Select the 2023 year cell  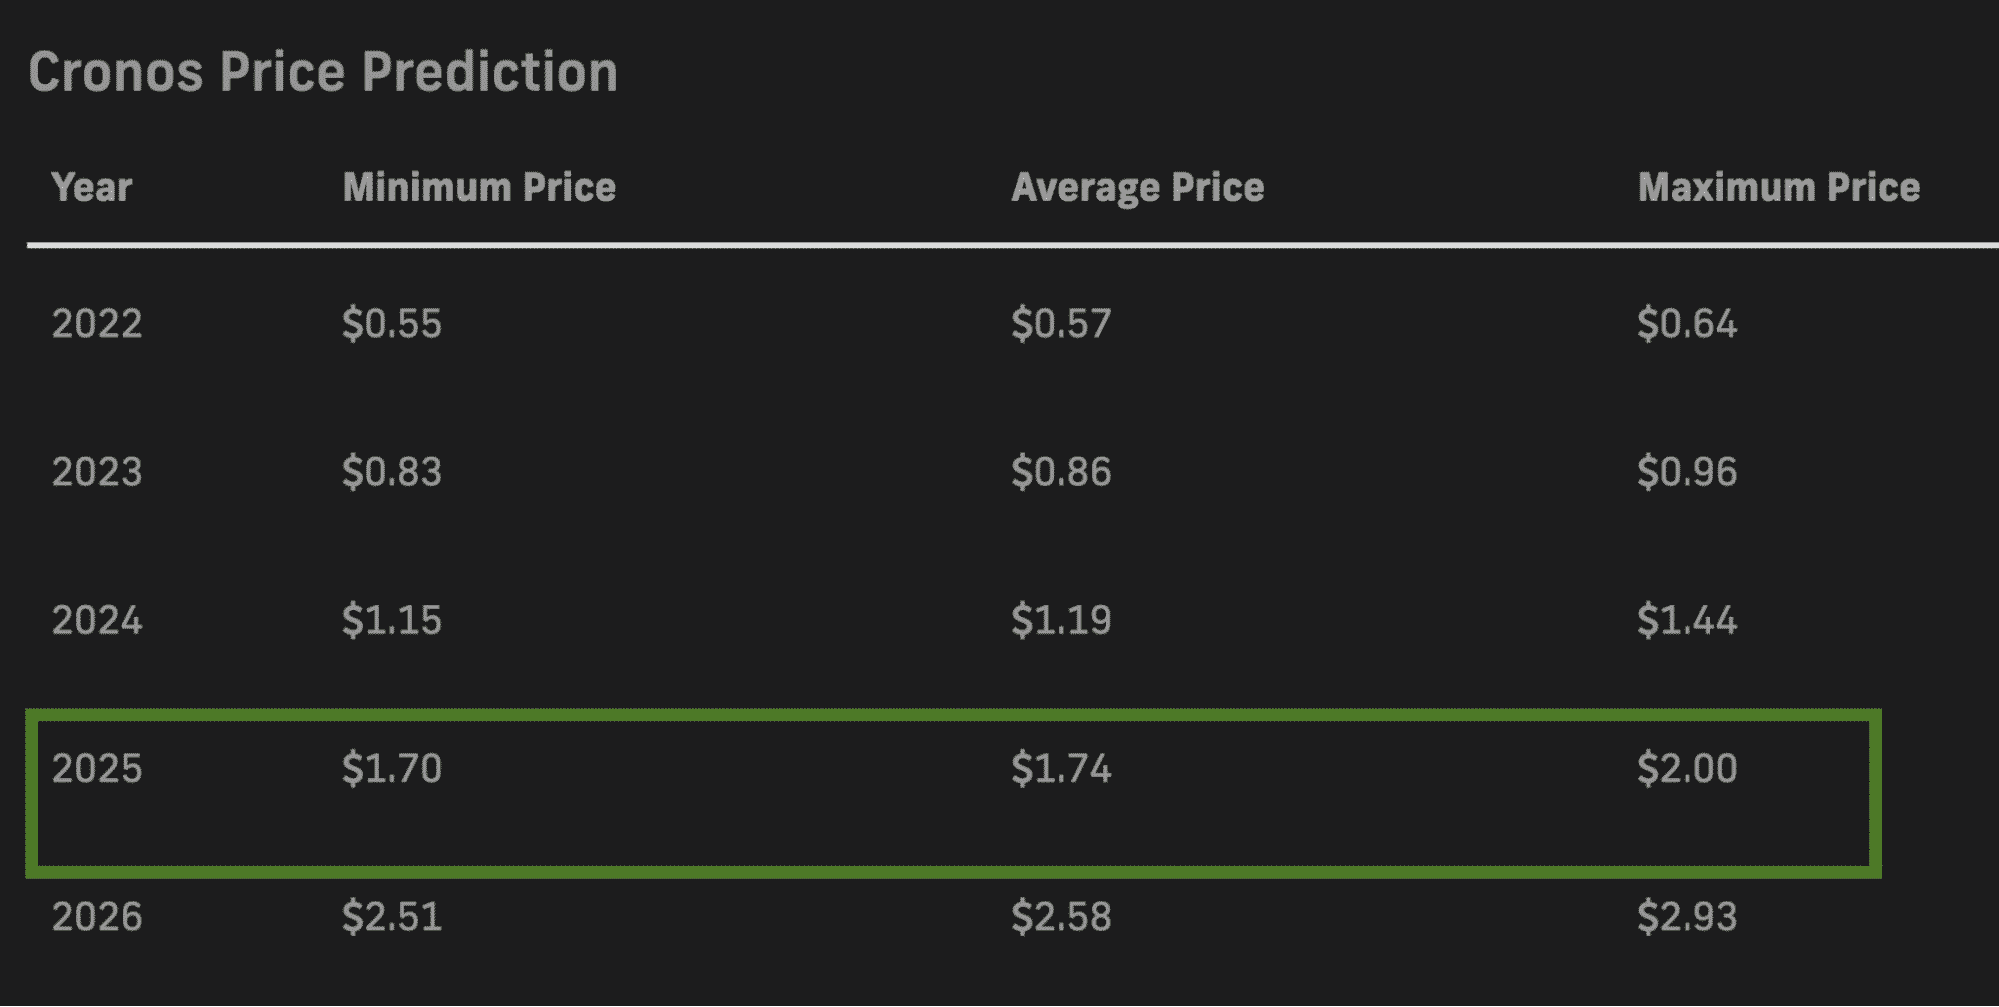pos(97,472)
